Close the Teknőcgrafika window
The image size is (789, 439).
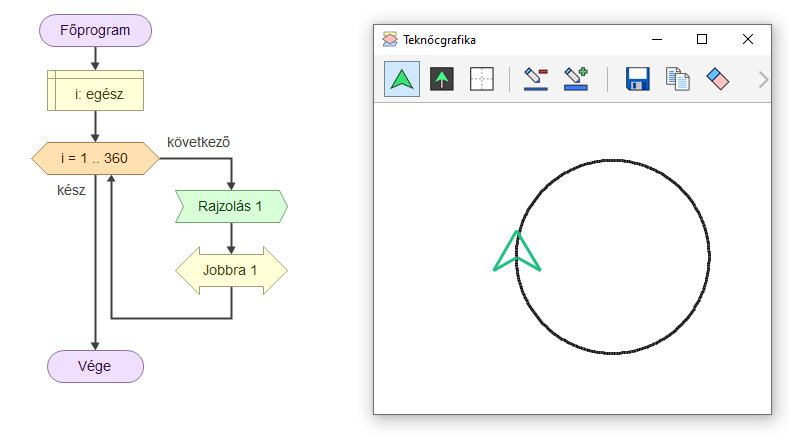pos(748,40)
